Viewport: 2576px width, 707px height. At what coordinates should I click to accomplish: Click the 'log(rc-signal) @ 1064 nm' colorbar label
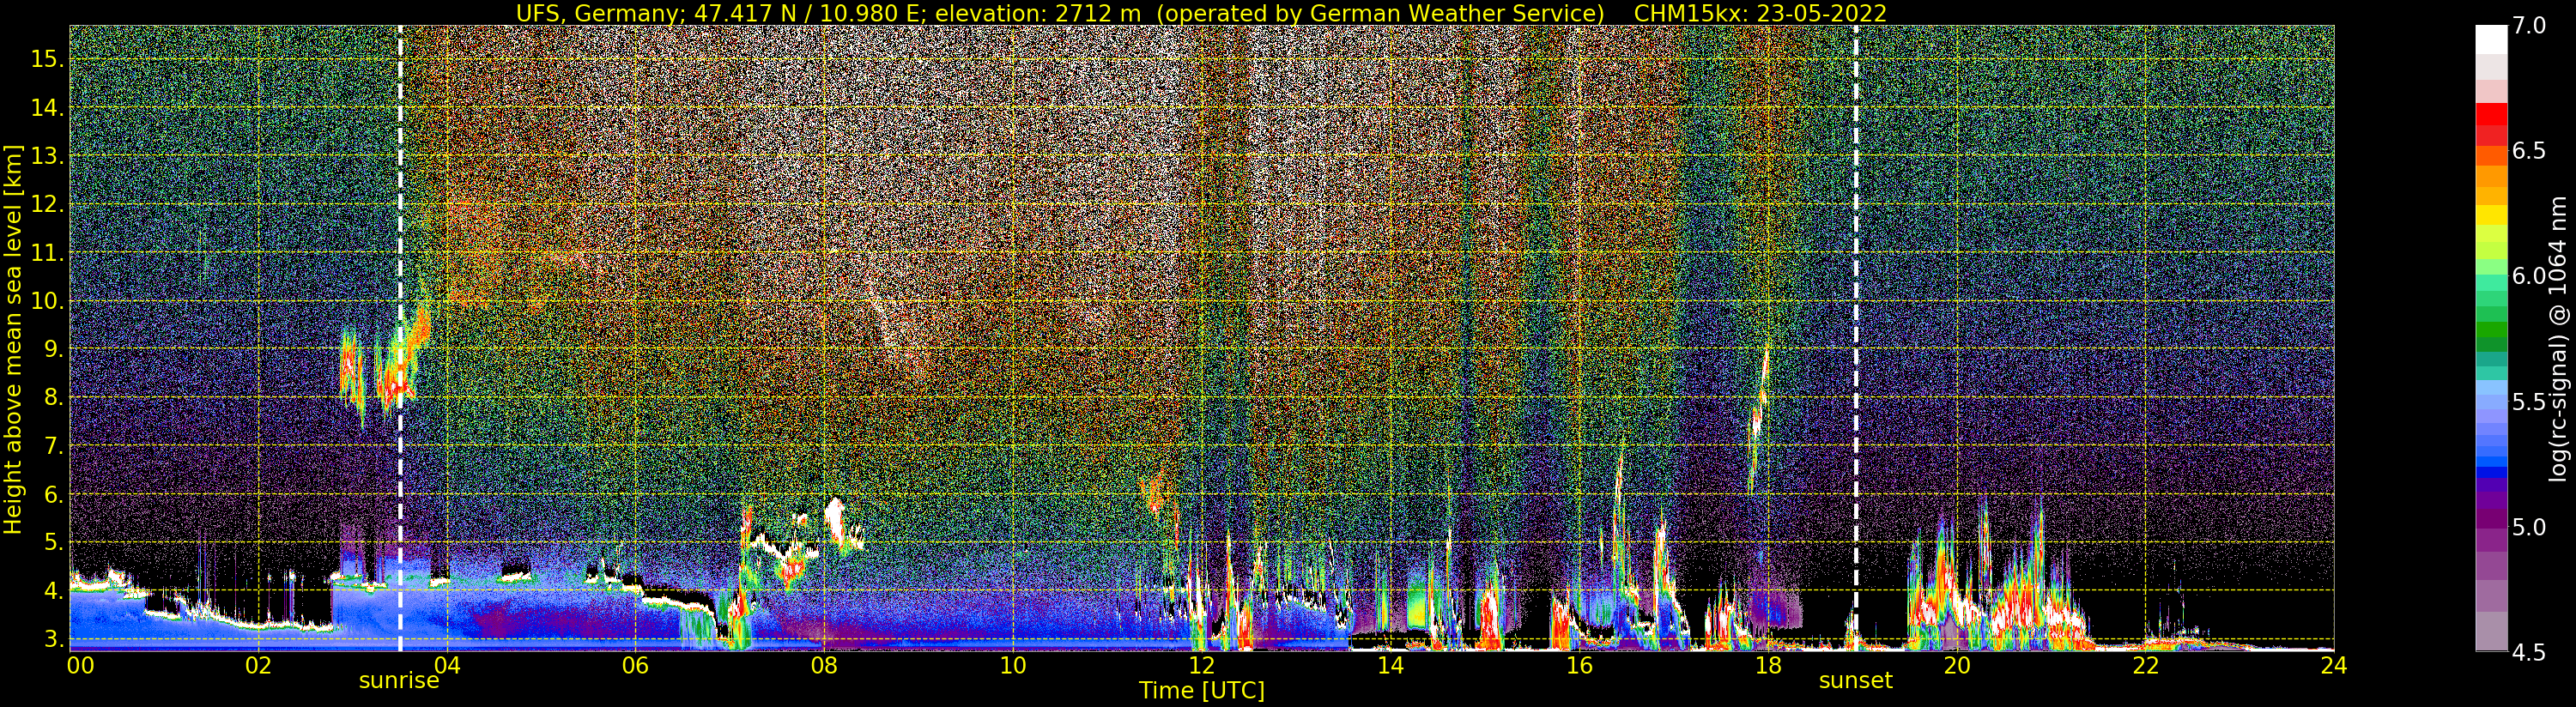pyautogui.click(x=2558, y=338)
